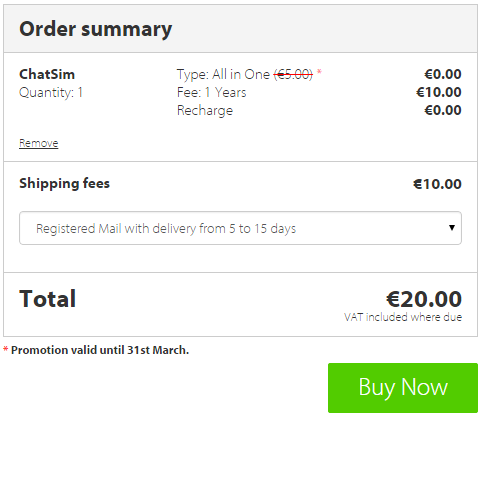Click the Promotion valid until 31st March note
This screenshot has width=500, height=479.
tap(100, 350)
